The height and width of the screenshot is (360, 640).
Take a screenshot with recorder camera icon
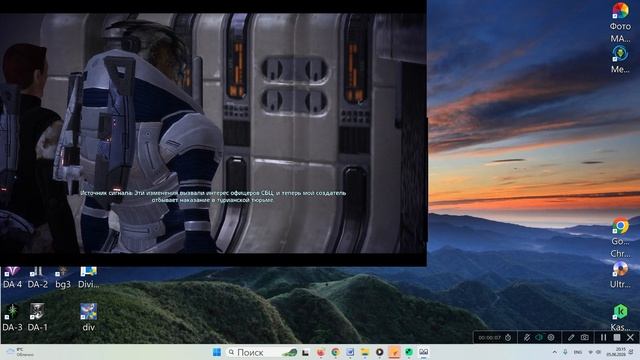click(585, 338)
